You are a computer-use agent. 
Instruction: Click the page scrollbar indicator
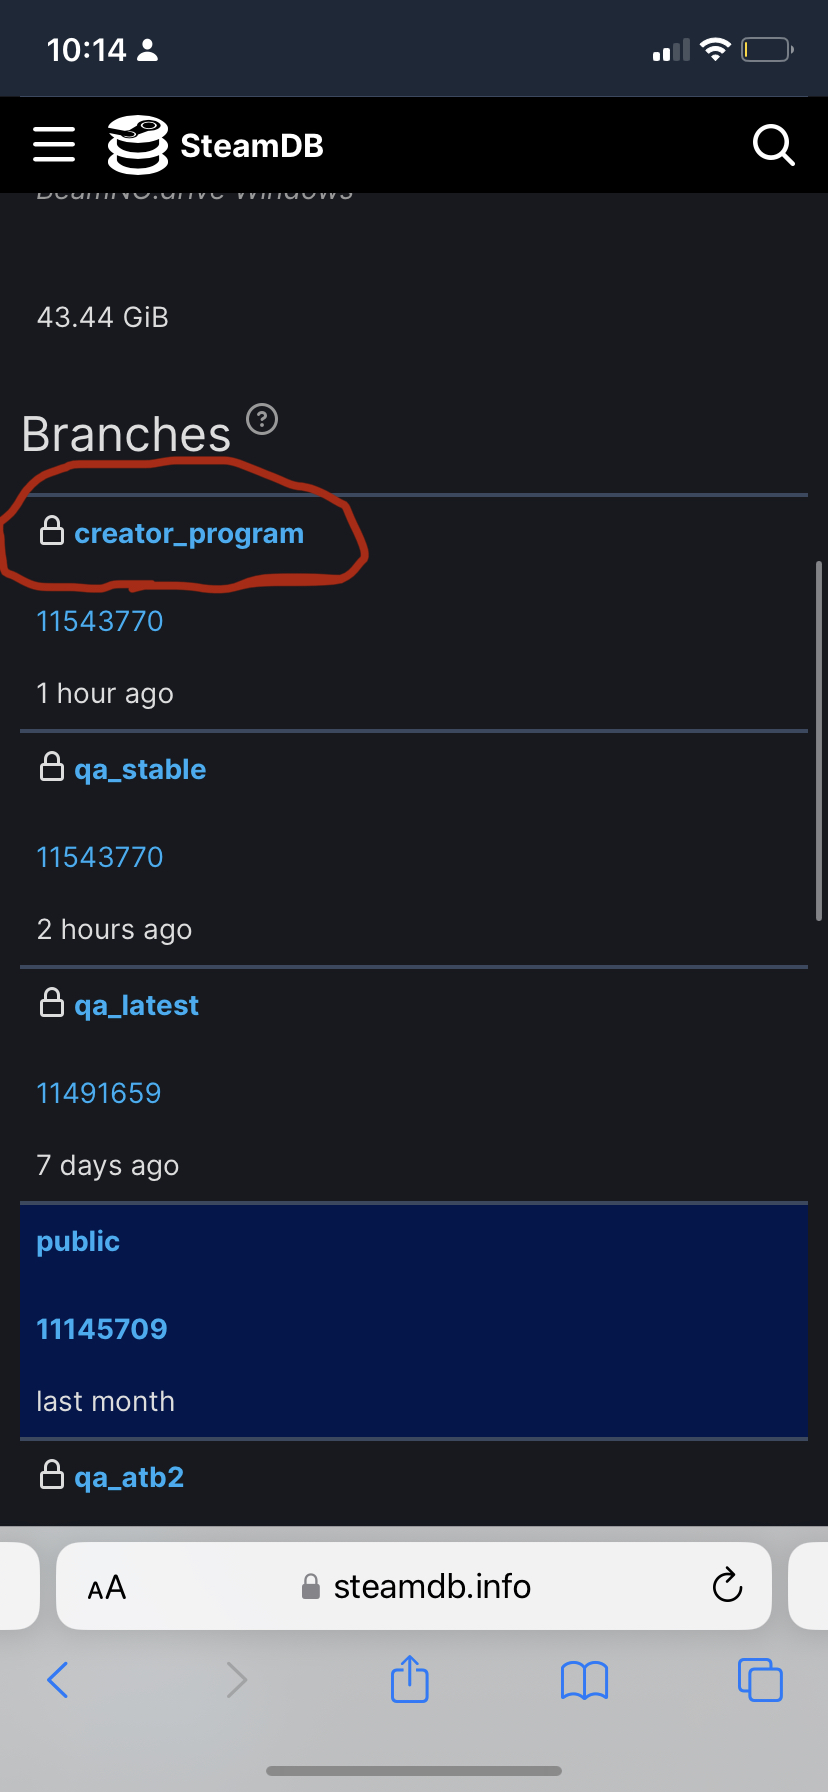819,741
